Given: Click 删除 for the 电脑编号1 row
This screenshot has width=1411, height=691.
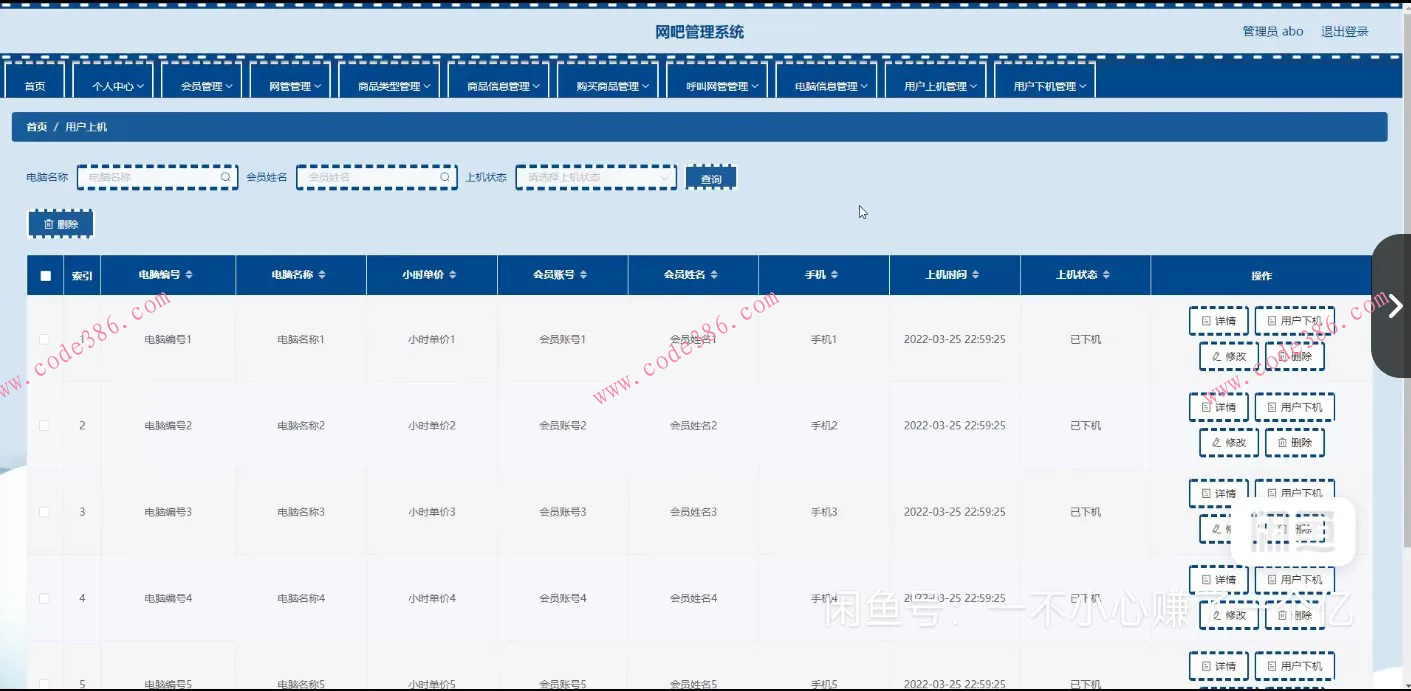Looking at the screenshot, I should 1294,356.
